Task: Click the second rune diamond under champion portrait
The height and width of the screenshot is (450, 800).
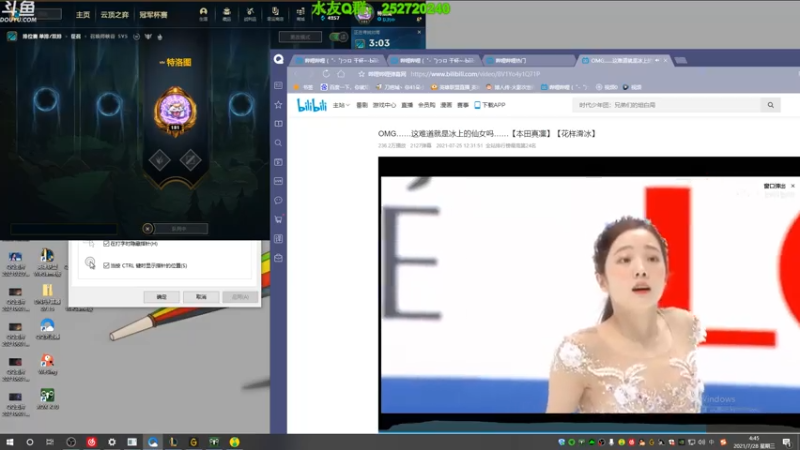Action: tap(190, 160)
